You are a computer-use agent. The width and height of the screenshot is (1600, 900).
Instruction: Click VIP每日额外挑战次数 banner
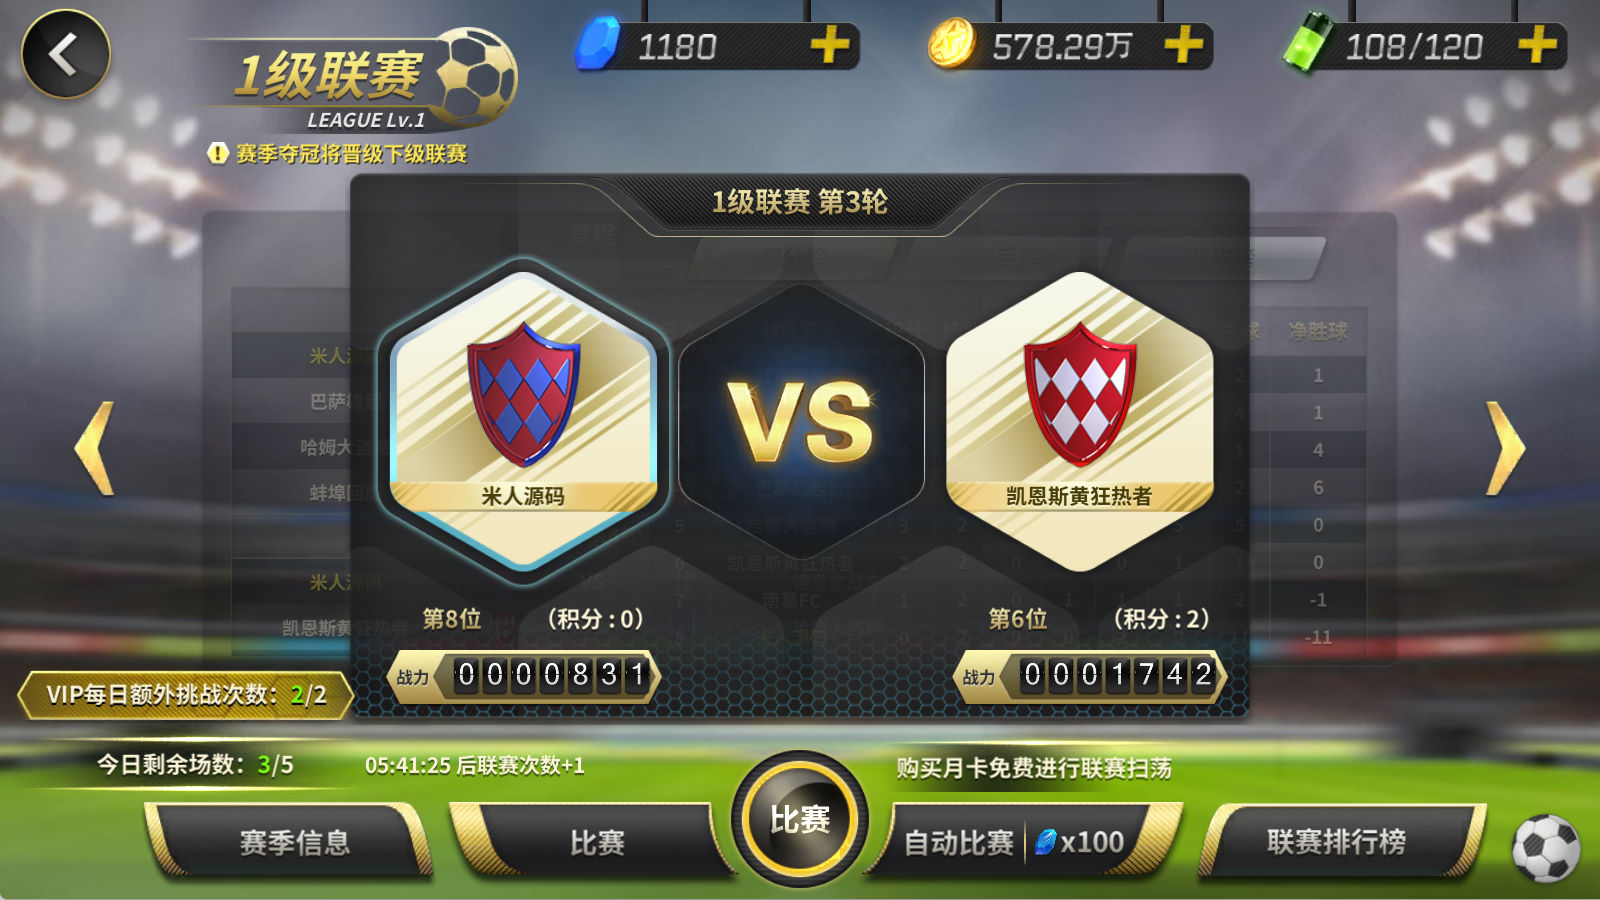186,695
